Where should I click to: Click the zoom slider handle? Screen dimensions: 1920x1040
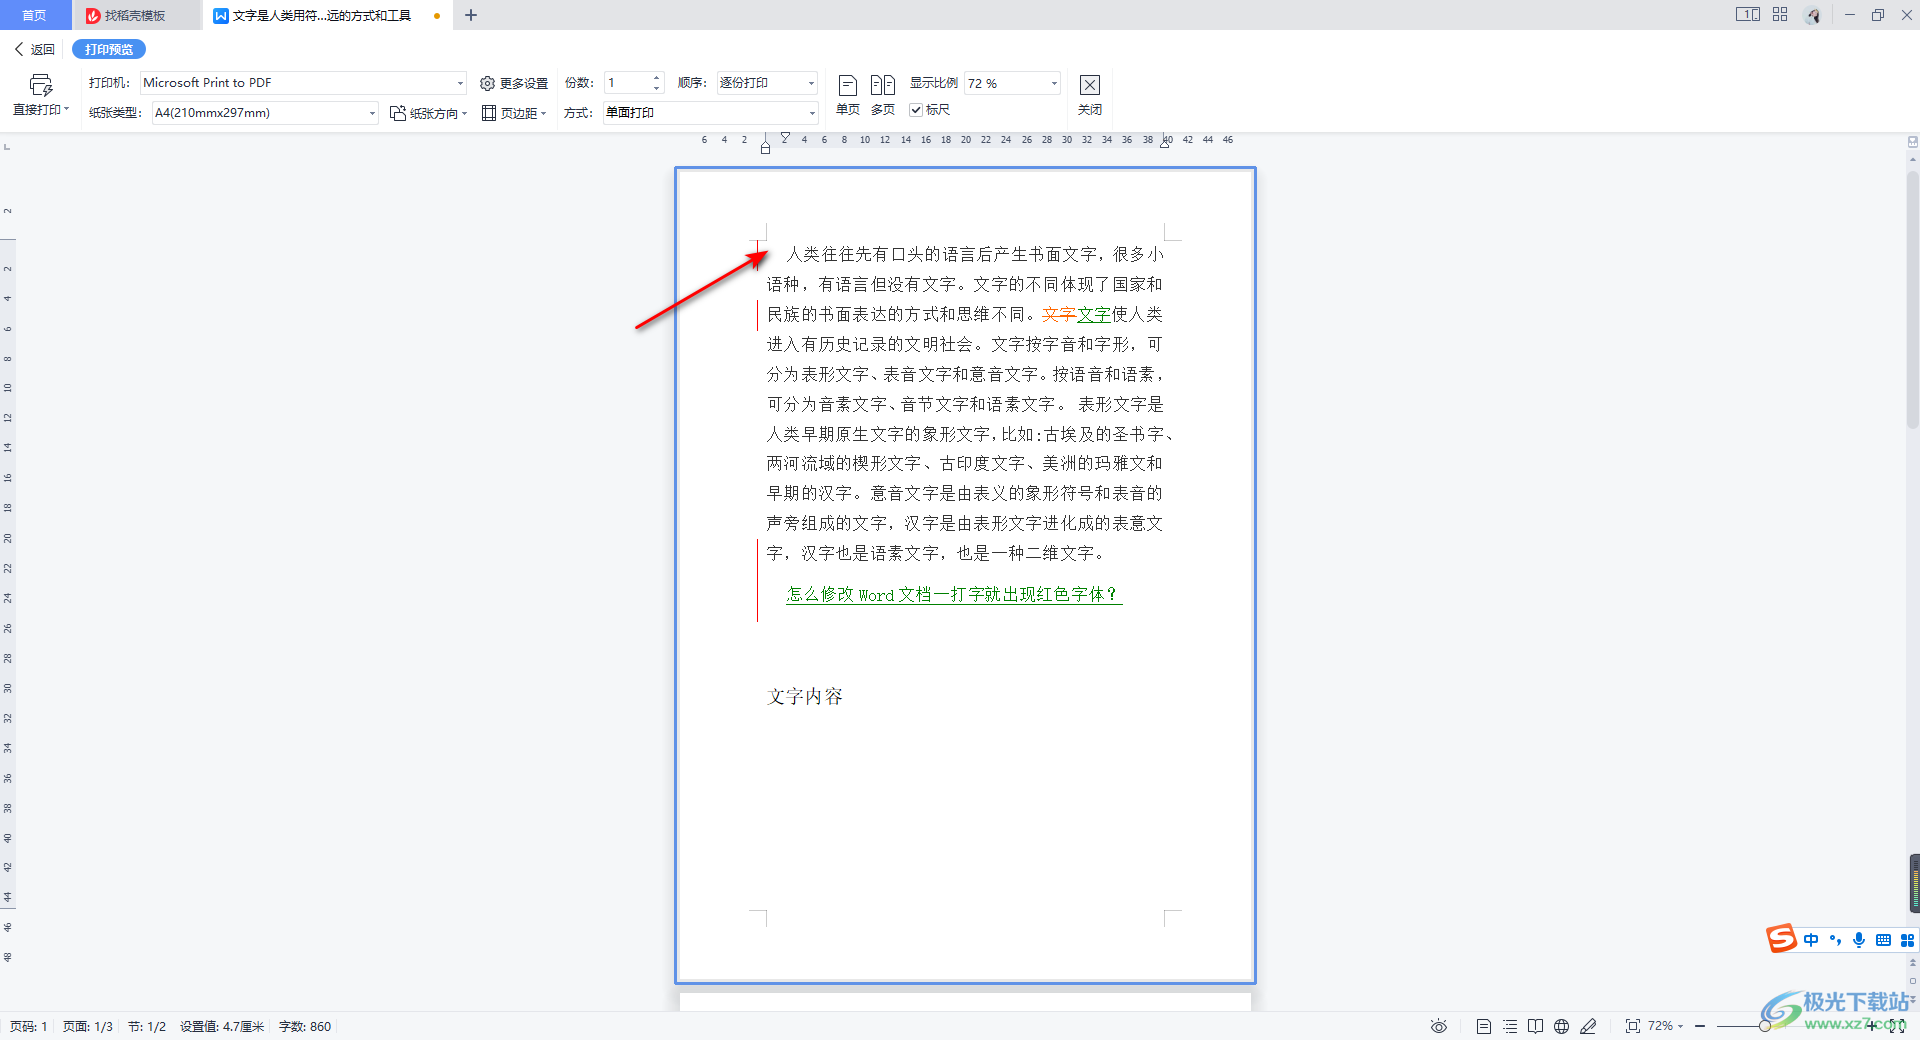tap(1765, 1026)
